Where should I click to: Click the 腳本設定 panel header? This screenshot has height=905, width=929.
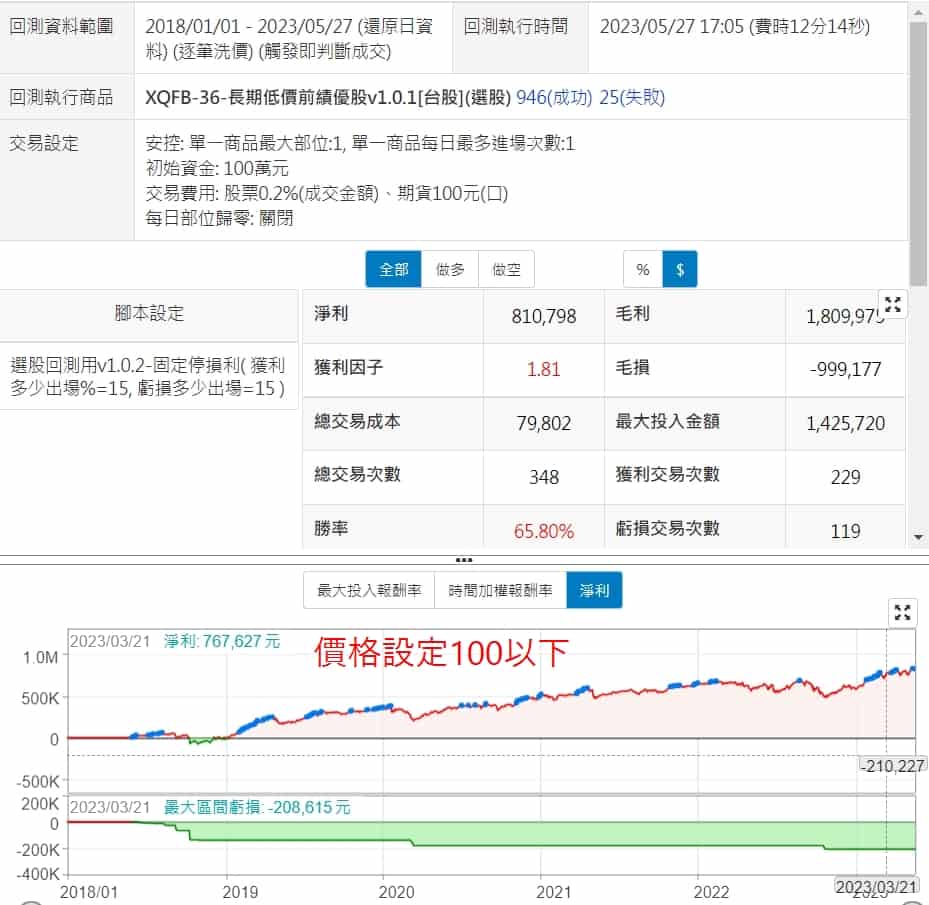[150, 314]
